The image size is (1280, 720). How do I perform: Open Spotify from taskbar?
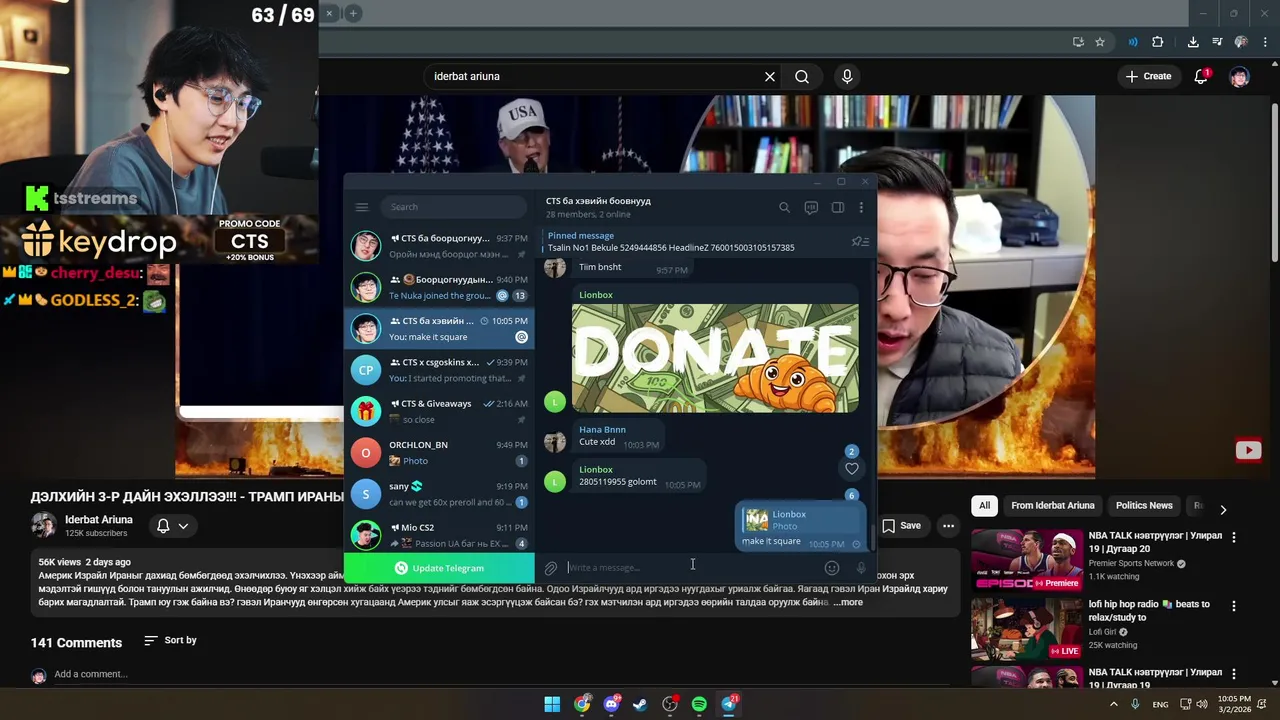tap(699, 704)
